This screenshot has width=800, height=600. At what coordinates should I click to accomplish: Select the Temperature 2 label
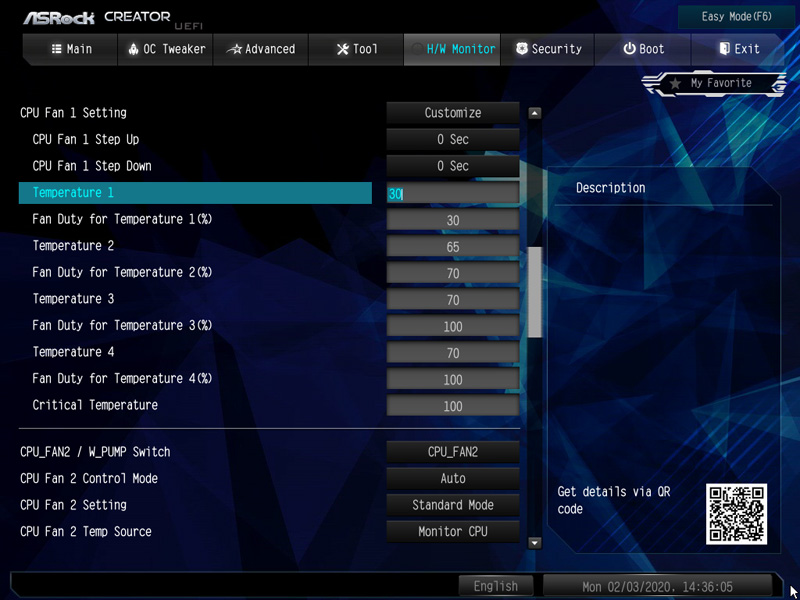coord(73,246)
